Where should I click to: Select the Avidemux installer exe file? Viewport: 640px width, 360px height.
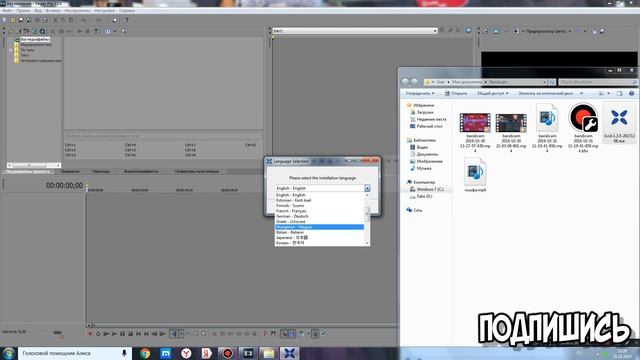(619, 122)
